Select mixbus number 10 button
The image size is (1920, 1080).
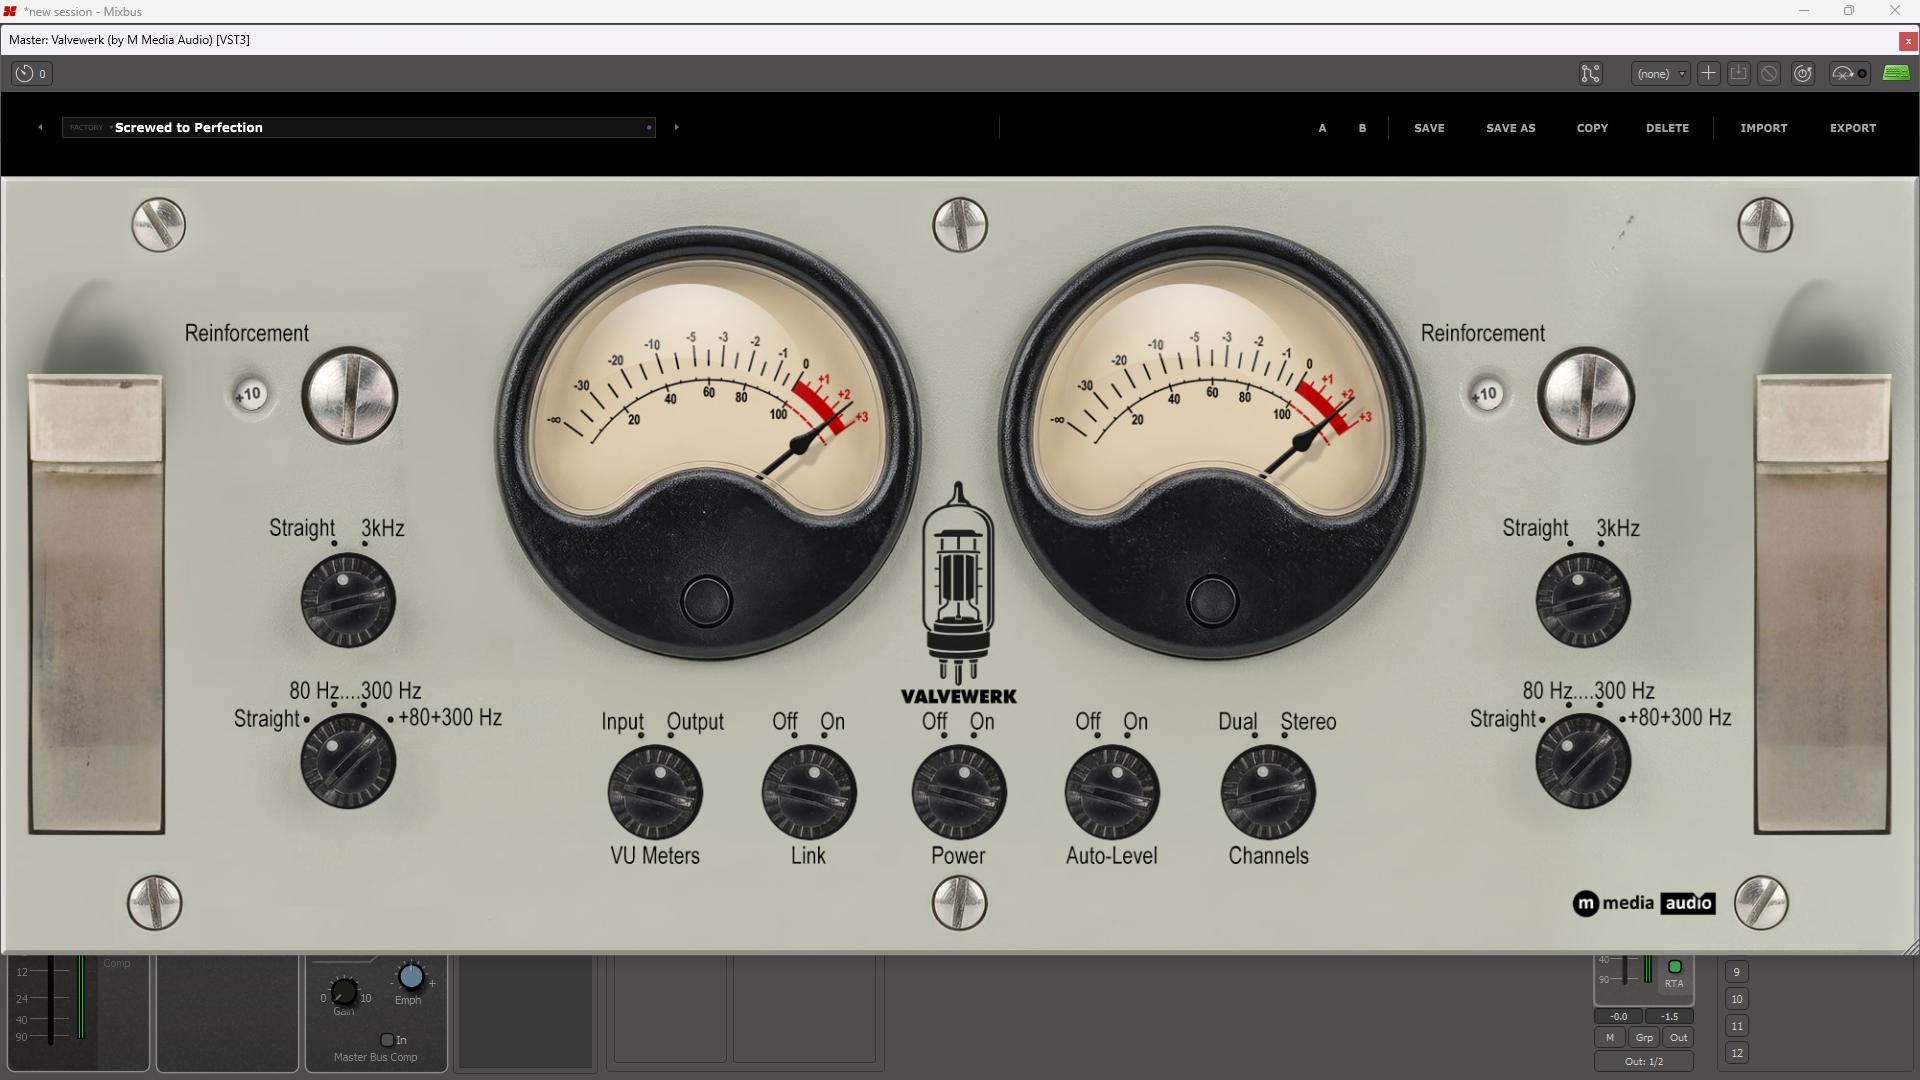pos(1737,999)
